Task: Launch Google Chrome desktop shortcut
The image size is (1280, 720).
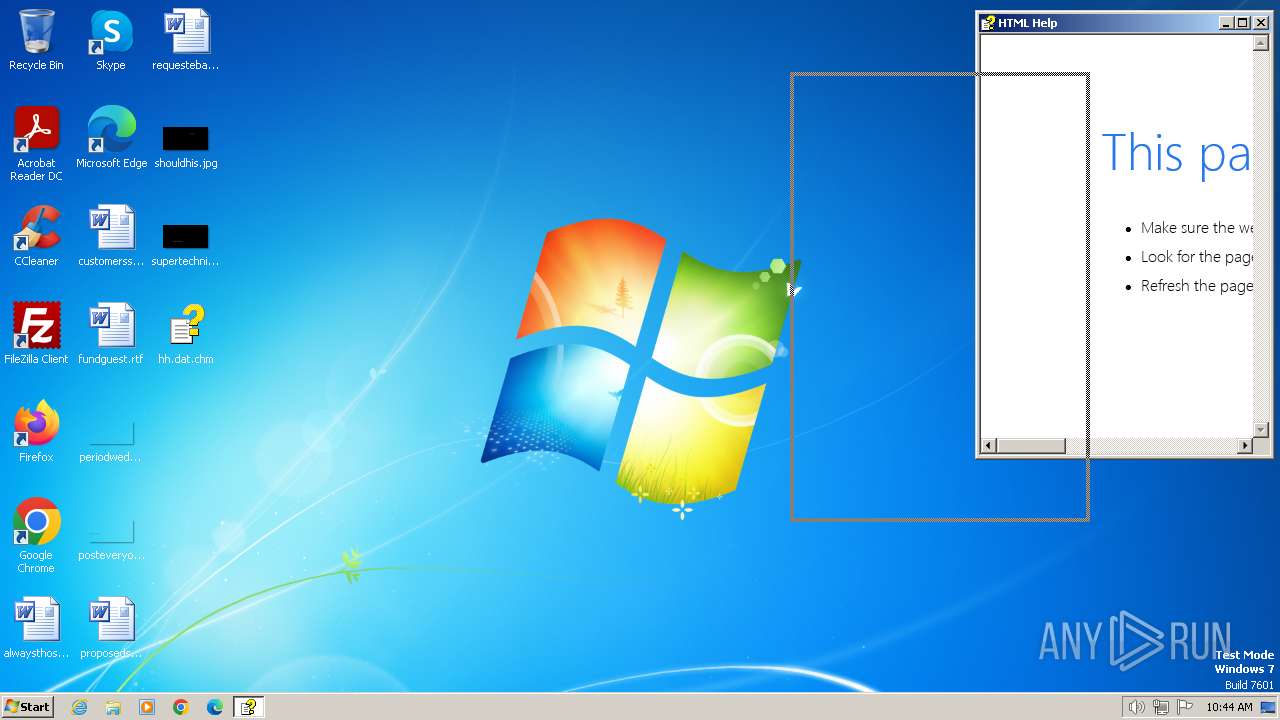Action: (x=36, y=536)
